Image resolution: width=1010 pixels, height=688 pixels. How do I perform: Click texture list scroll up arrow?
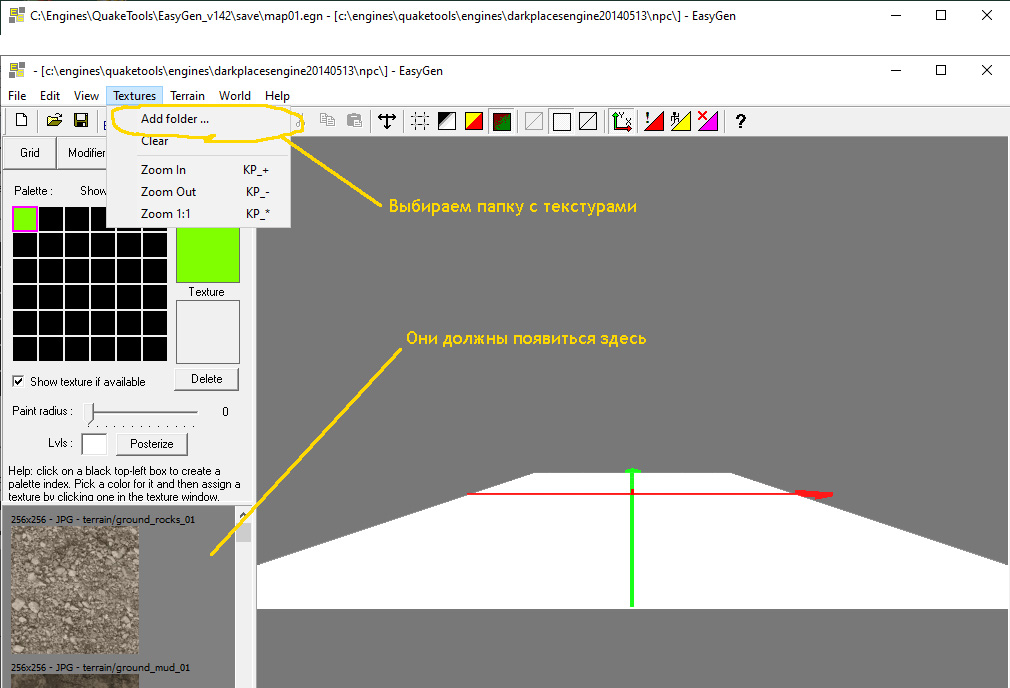[243, 515]
